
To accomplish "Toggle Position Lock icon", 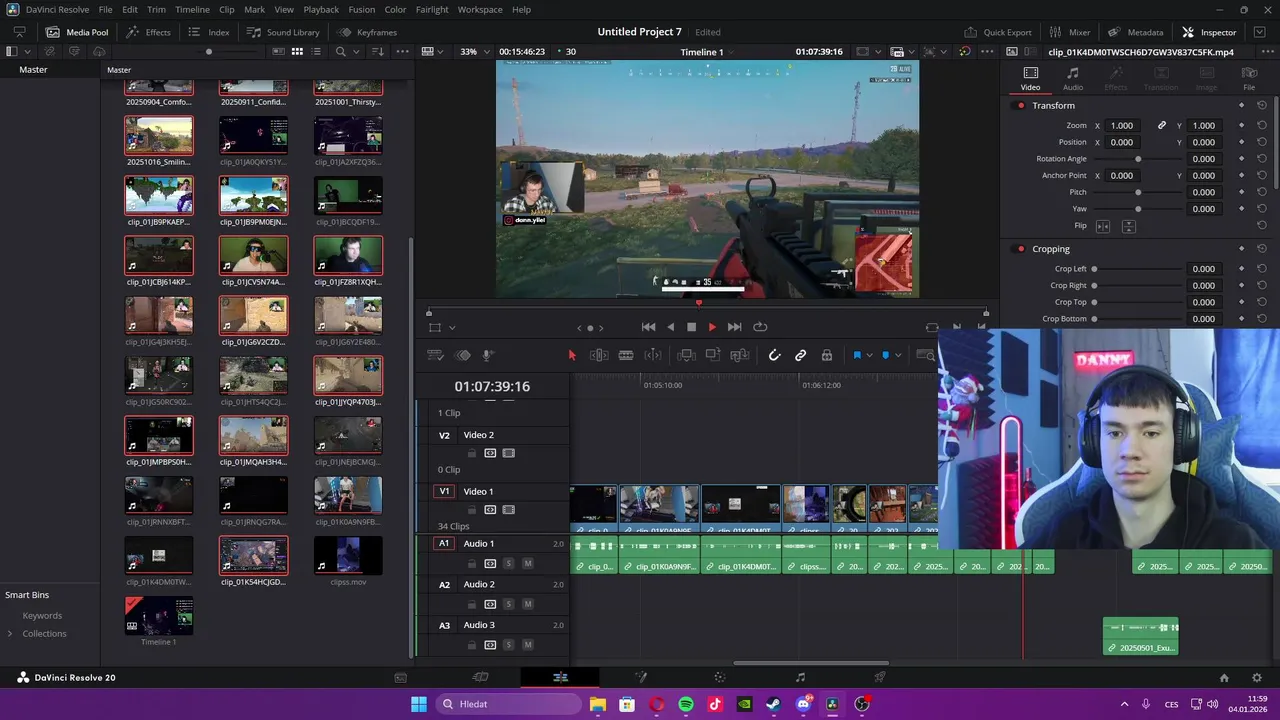I will [x=827, y=355].
